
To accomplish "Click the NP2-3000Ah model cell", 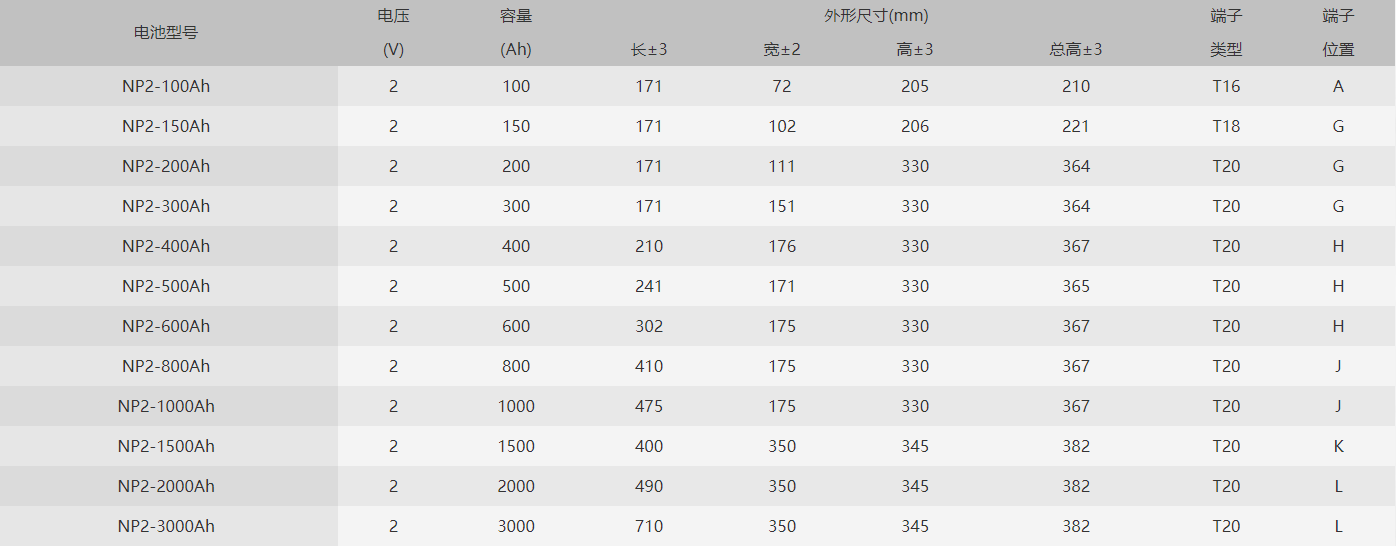I will point(166,526).
